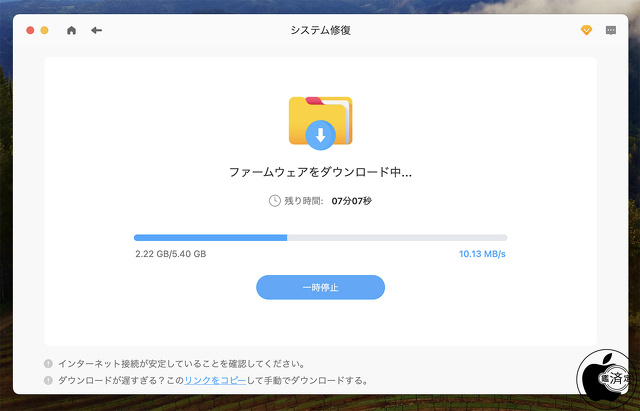Screen dimensions: 640x411
Task: Click the システム修復 window title
Action: coord(320,30)
